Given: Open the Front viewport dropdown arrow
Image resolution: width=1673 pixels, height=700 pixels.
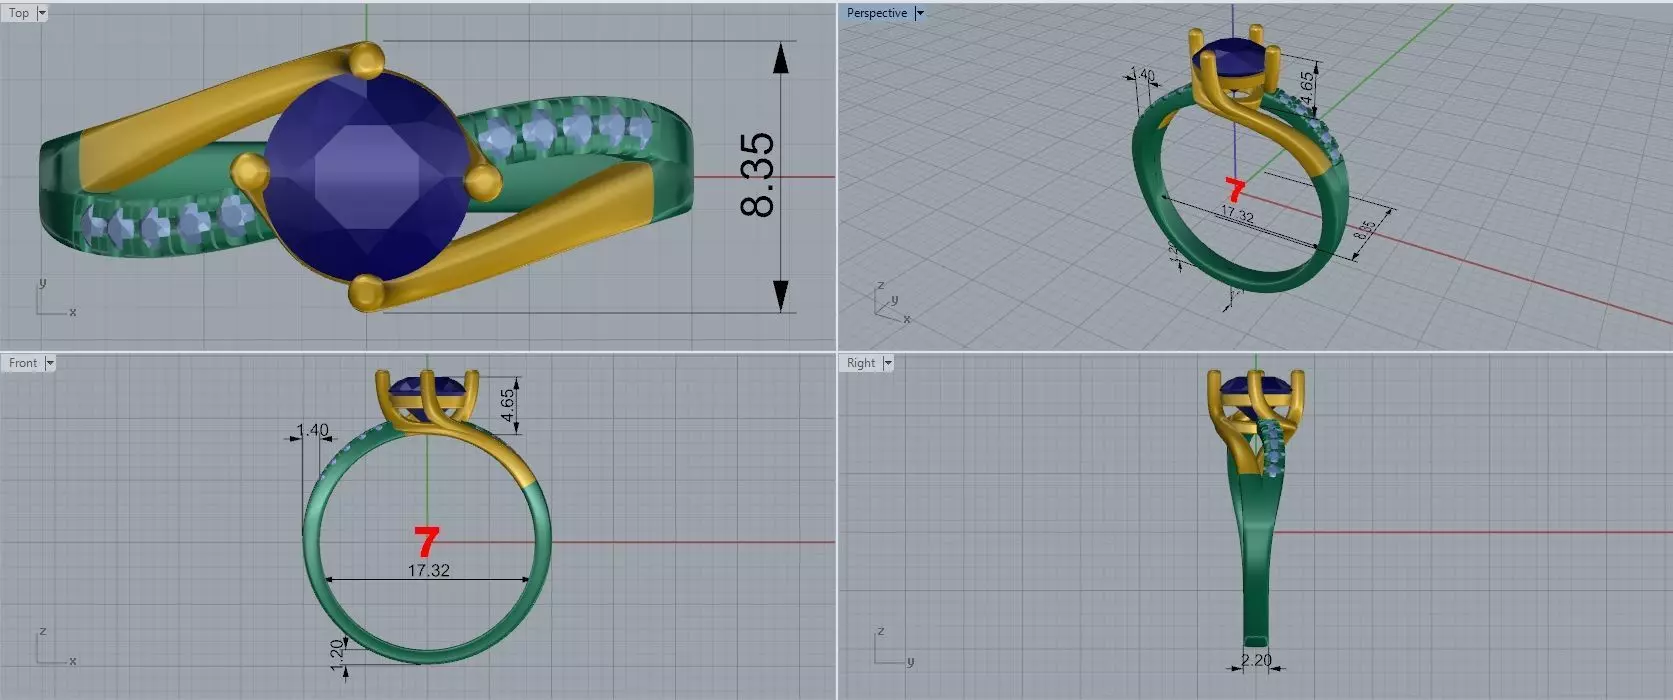Looking at the screenshot, I should [50, 363].
